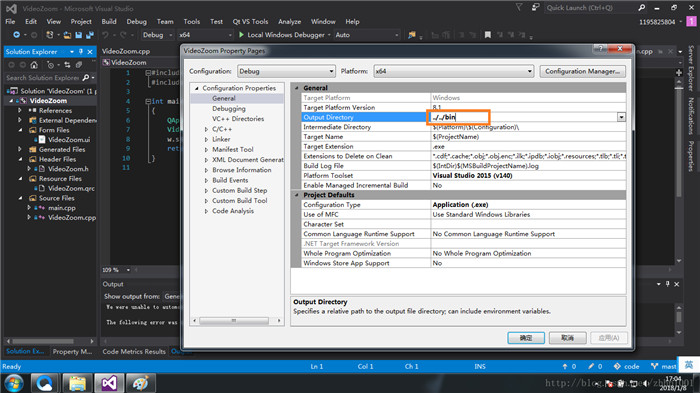Open the file explorer taskbar icon
Screen dimensions: 700x393
77,383
